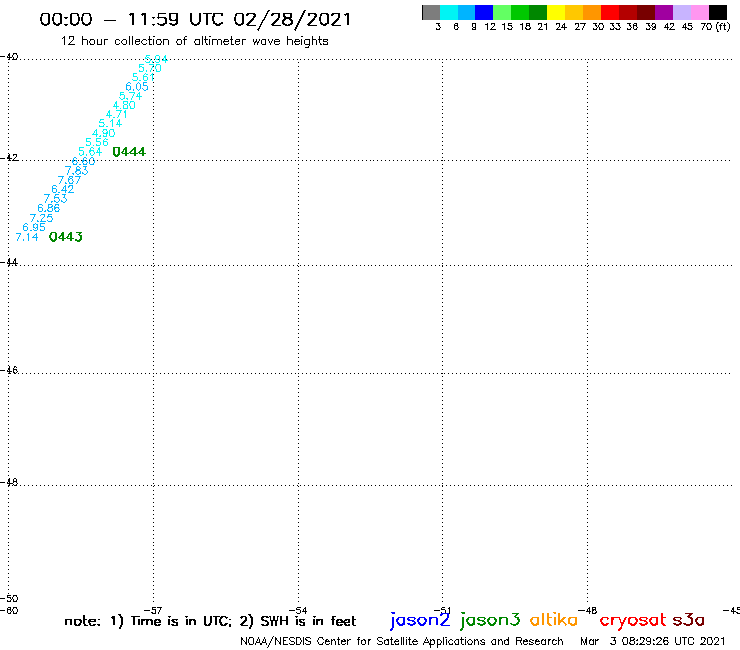Select the 5.14 wave height value
Viewport: 740px width, 650px height.
click(x=110, y=123)
